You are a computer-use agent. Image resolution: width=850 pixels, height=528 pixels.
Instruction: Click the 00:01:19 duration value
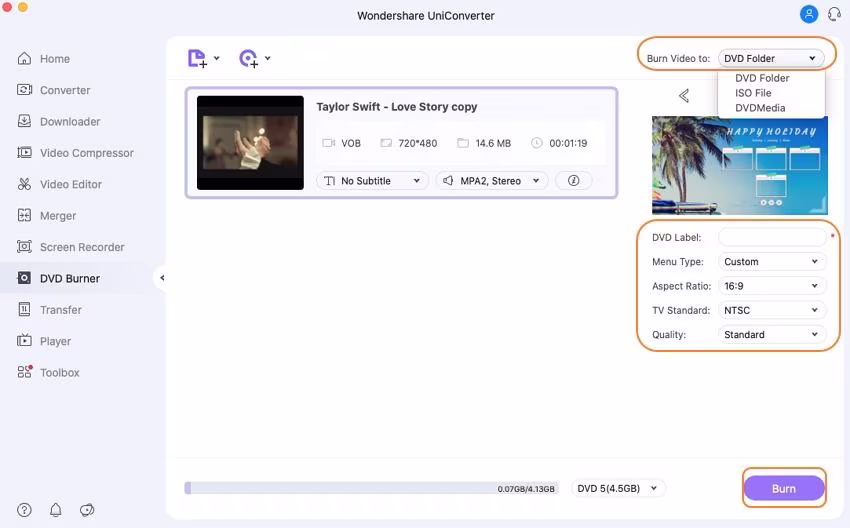click(x=568, y=143)
